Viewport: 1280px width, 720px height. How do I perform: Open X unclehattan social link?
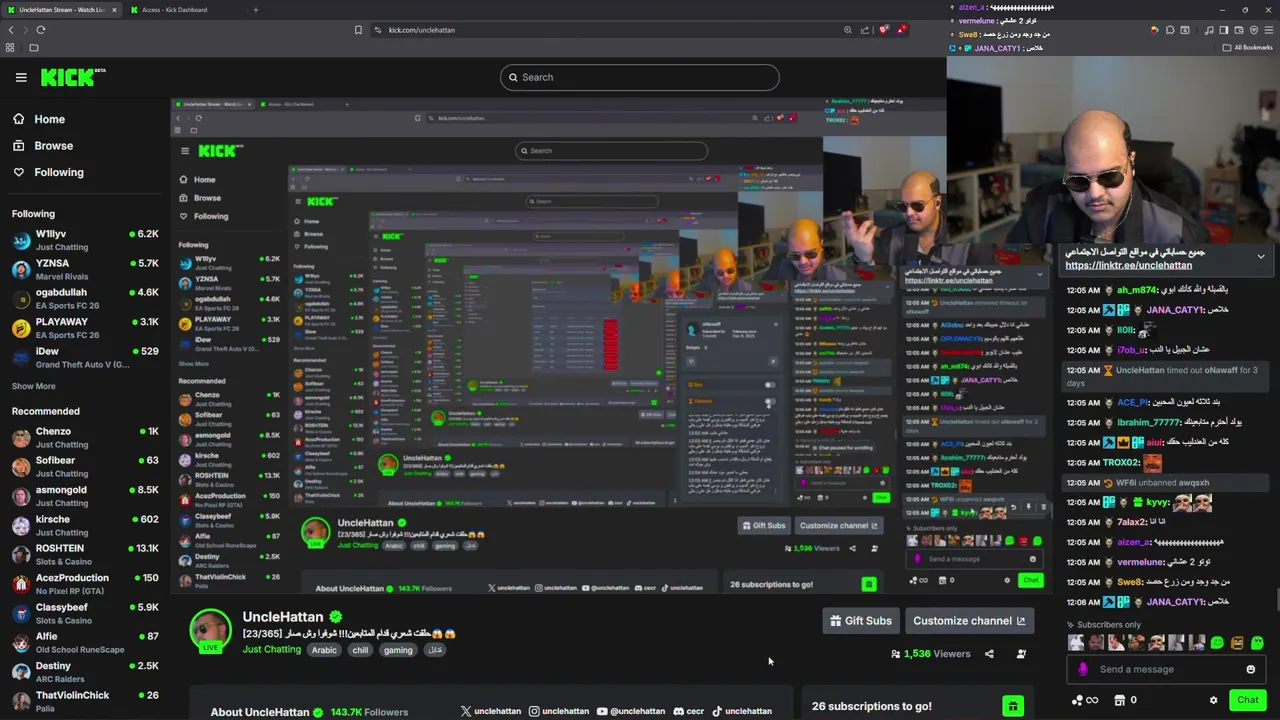tap(490, 711)
